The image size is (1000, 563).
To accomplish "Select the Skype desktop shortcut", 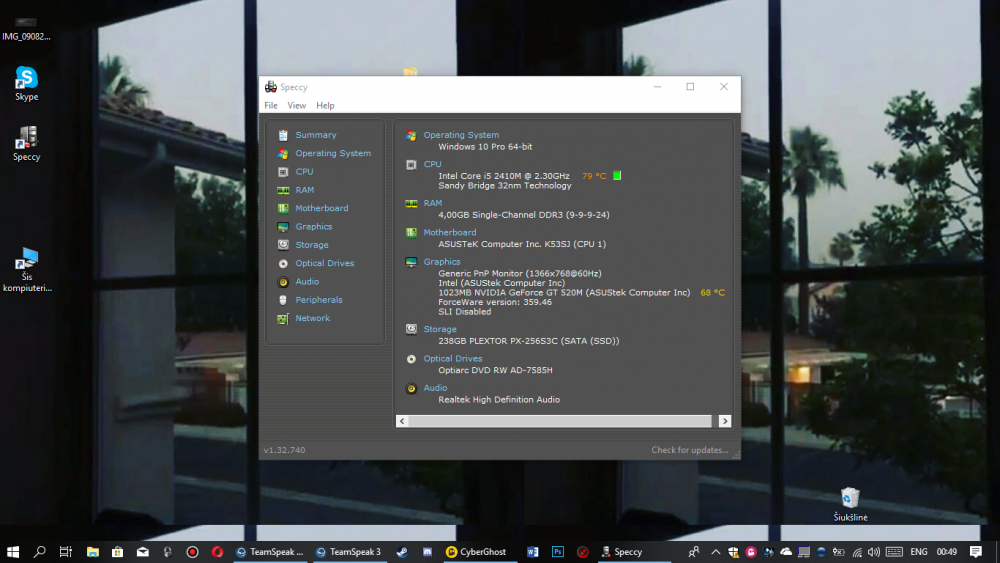I will 27,84.
